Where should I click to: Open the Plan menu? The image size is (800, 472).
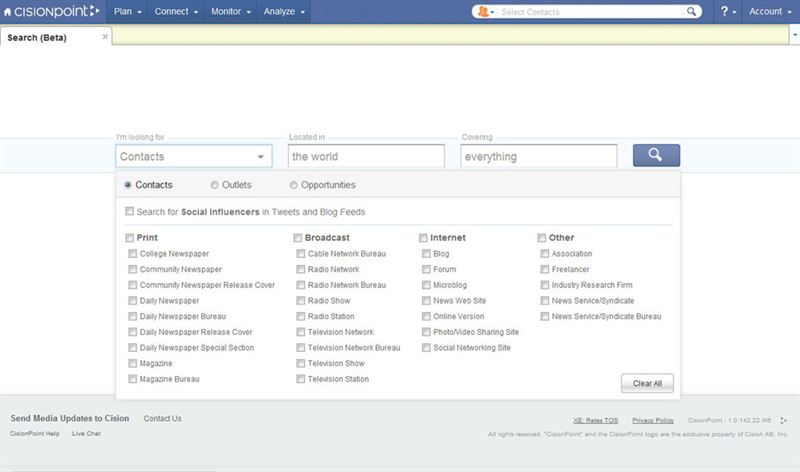[127, 12]
